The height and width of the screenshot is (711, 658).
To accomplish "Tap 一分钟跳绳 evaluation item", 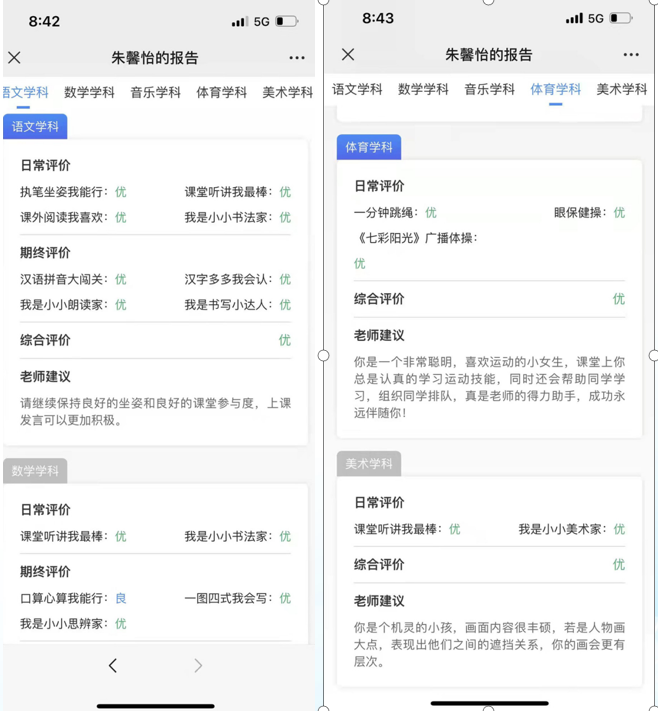I will tap(395, 212).
